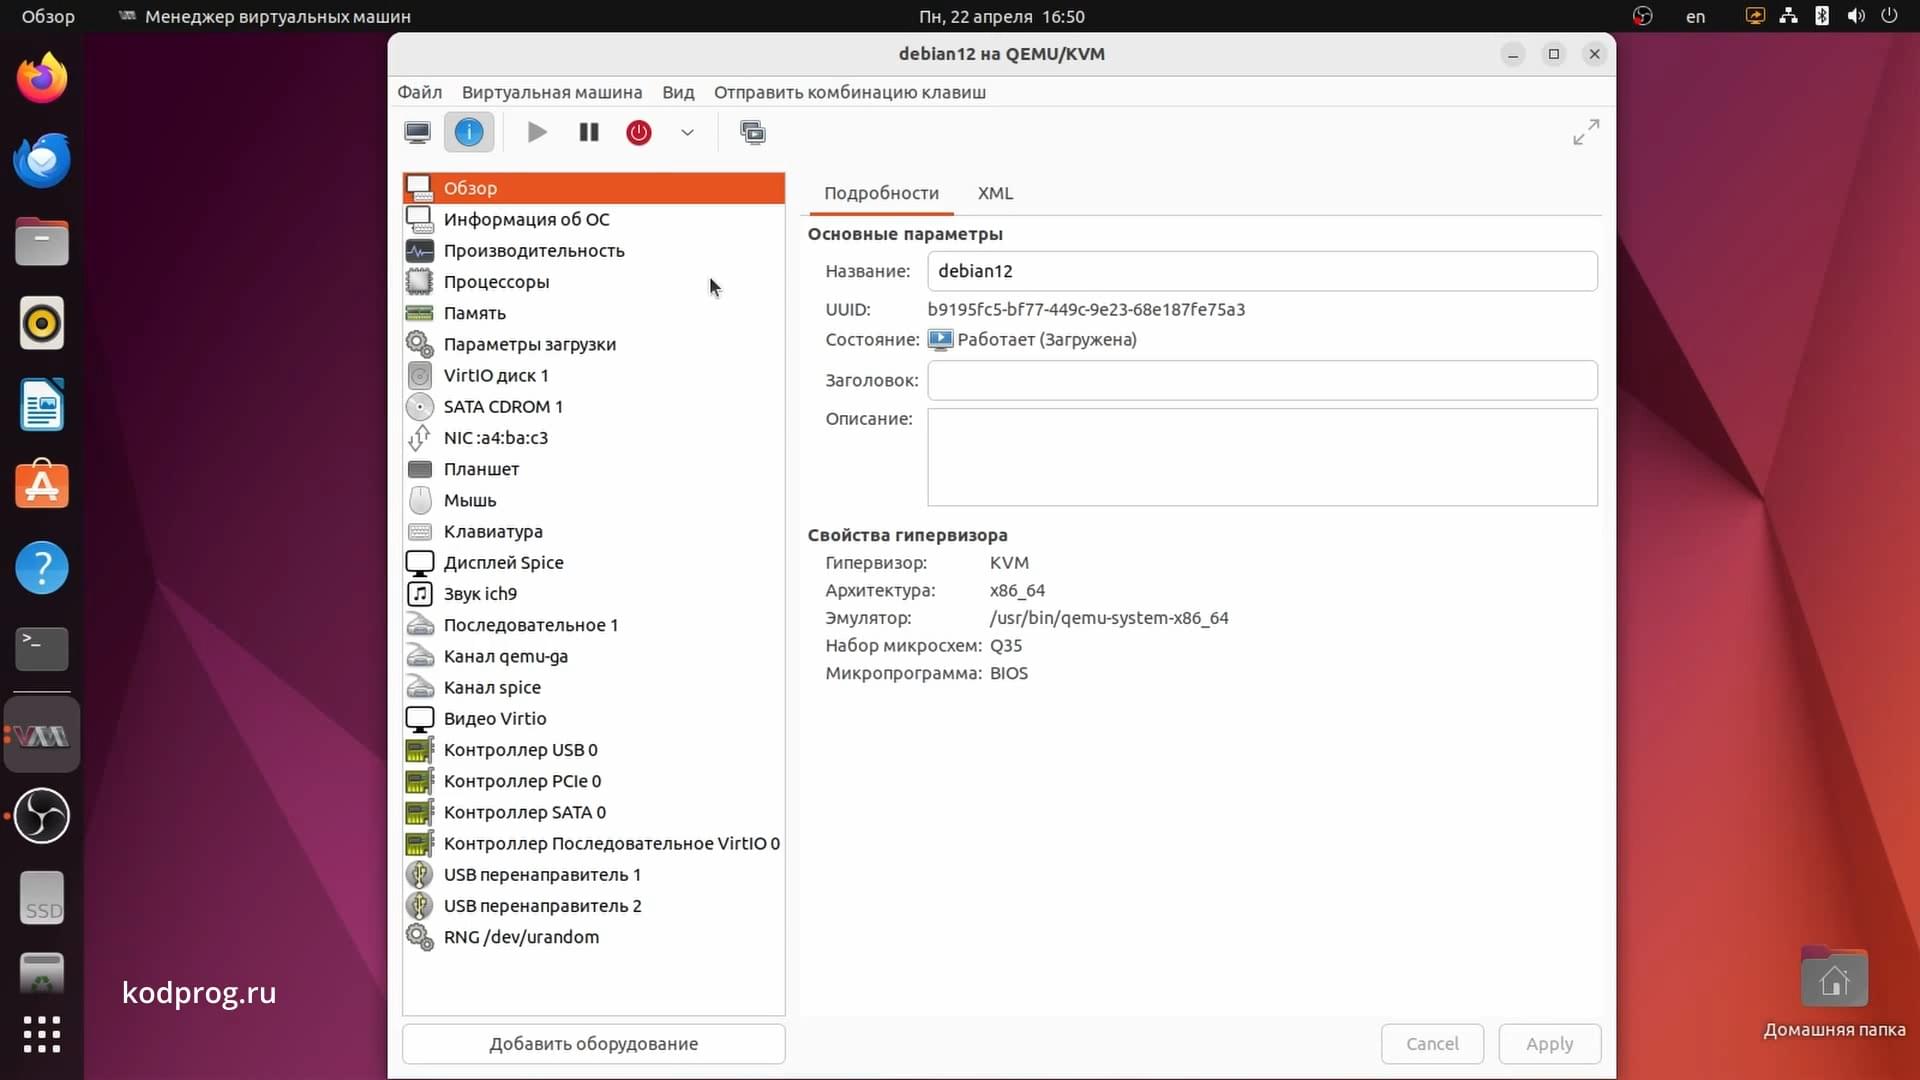Show applications grid in the dock
Screen dimensions: 1920x1080
pos(42,1034)
